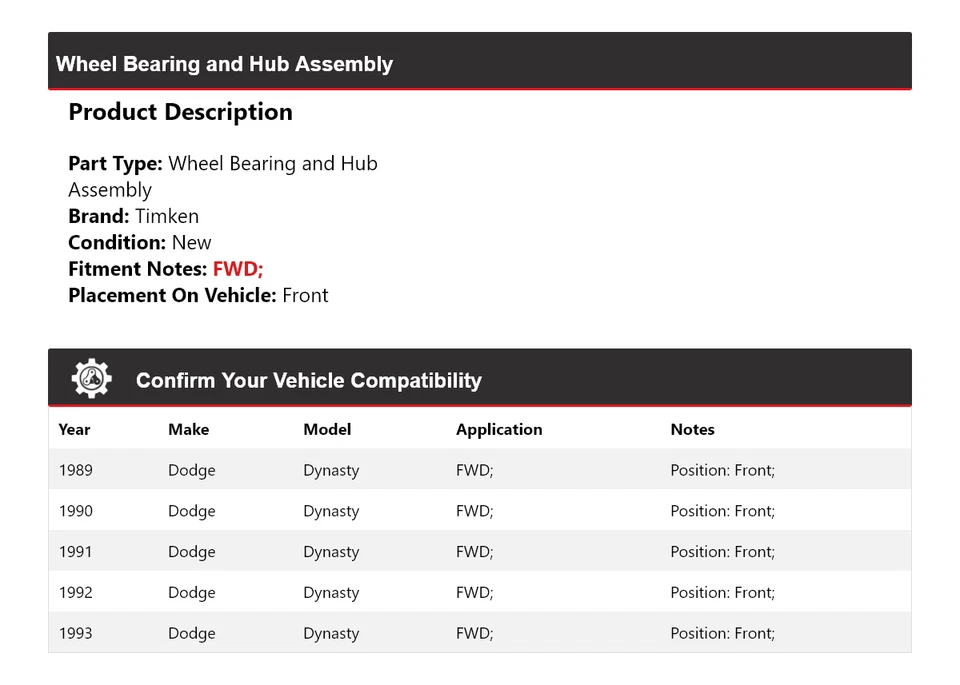This screenshot has width=960, height=685.
Task: Click the Application column header
Action: coord(499,429)
